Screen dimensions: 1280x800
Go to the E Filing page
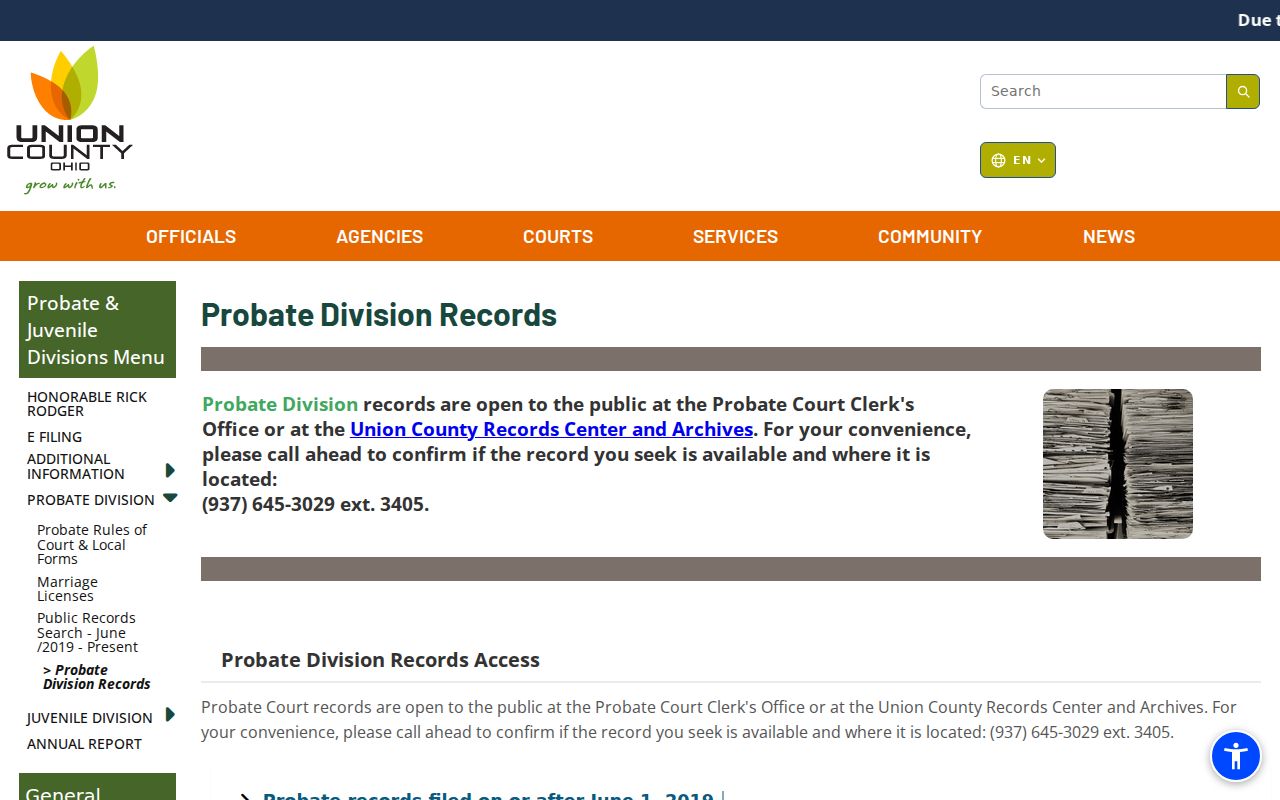click(55, 437)
